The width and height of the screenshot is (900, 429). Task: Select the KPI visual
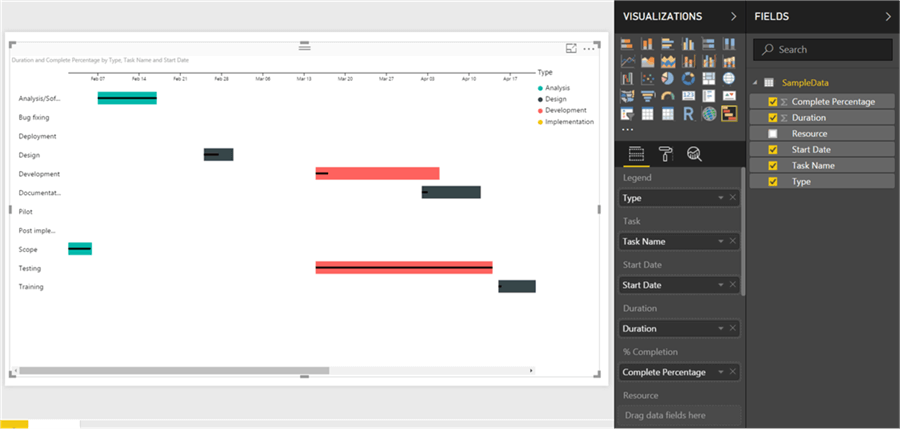(x=729, y=96)
